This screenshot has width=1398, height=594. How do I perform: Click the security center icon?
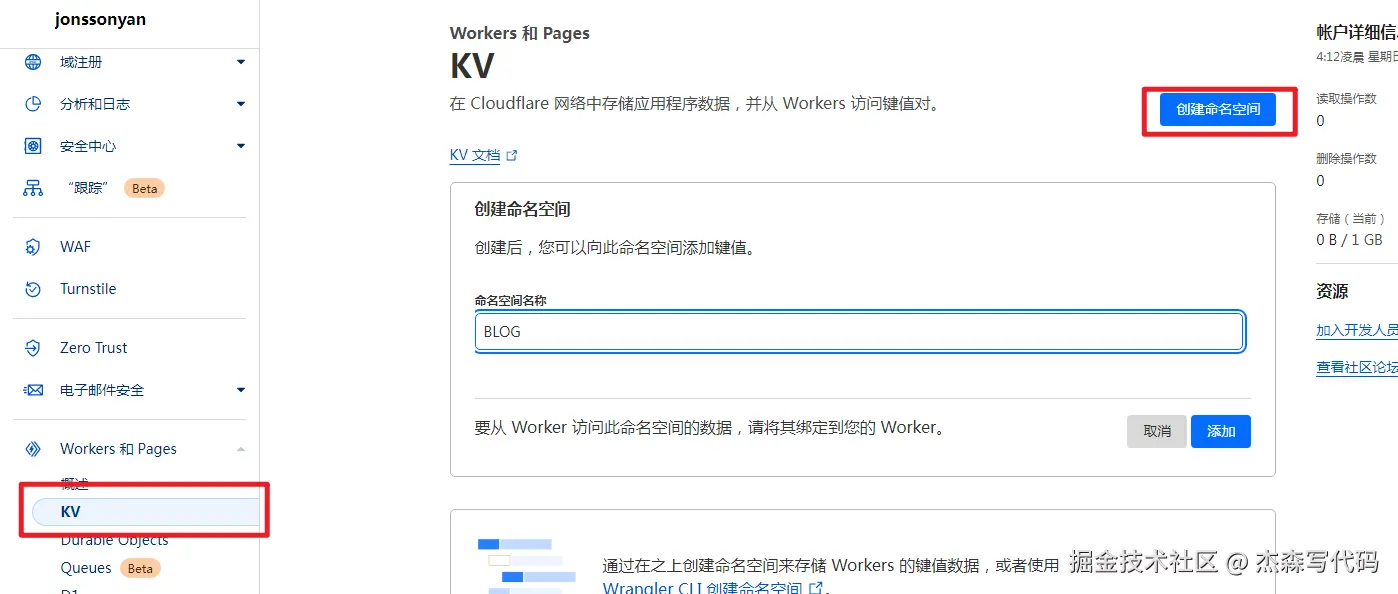[x=33, y=146]
